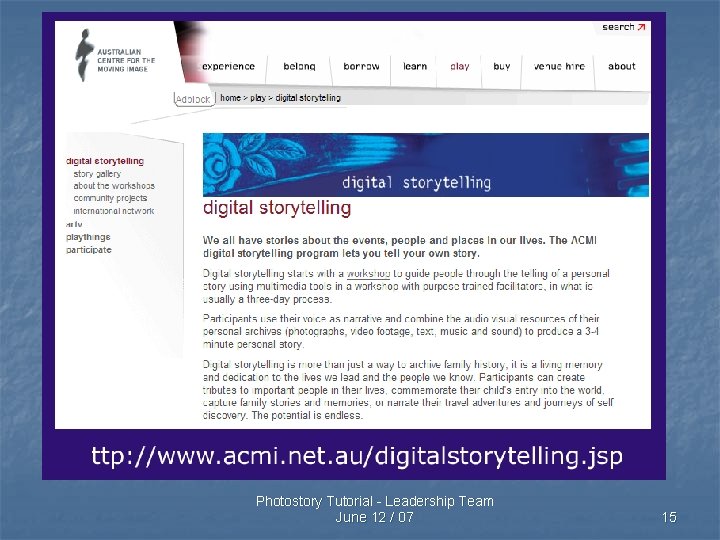This screenshot has height=540, width=720.
Task: Click the acmi.net.au URL caption
Action: click(x=357, y=456)
